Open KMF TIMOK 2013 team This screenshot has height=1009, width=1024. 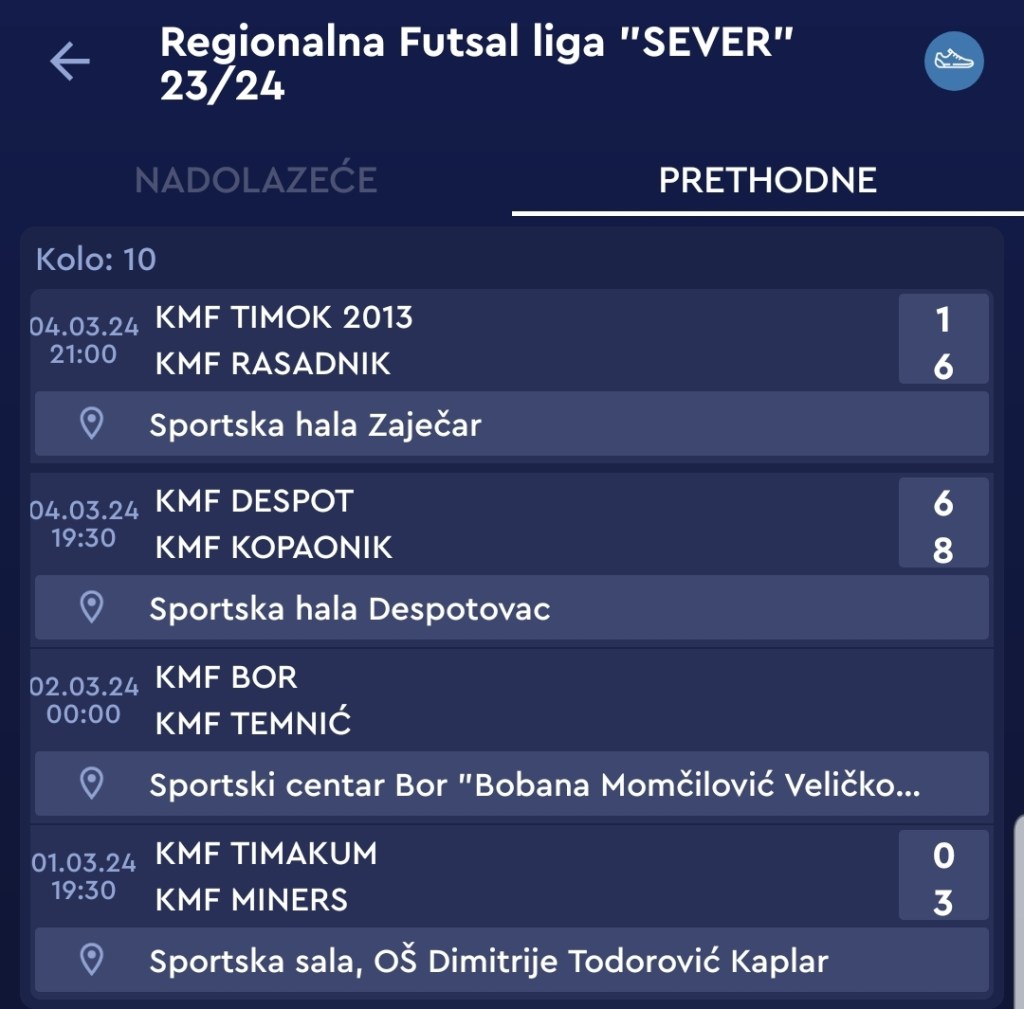(284, 317)
